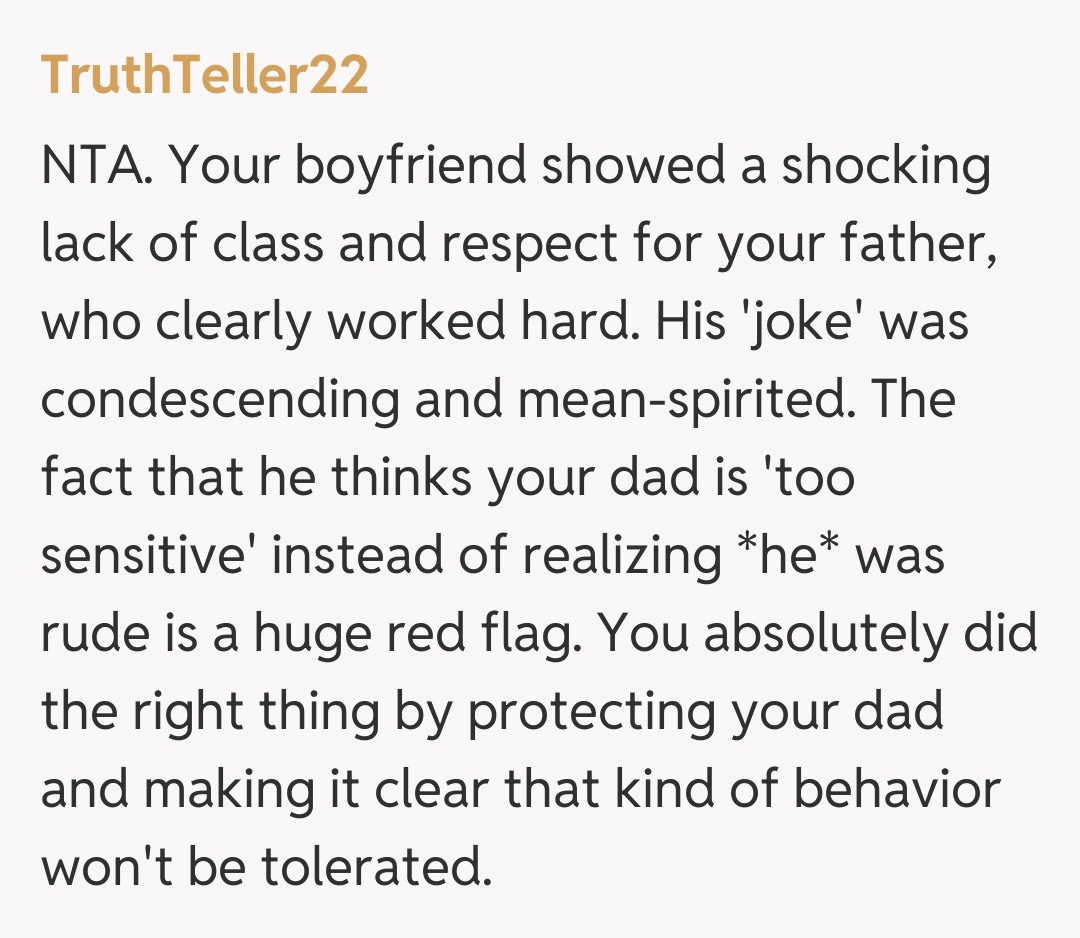This screenshot has width=1080, height=938.
Task: Click the word 'tolerated.' at the end
Action: point(376,868)
